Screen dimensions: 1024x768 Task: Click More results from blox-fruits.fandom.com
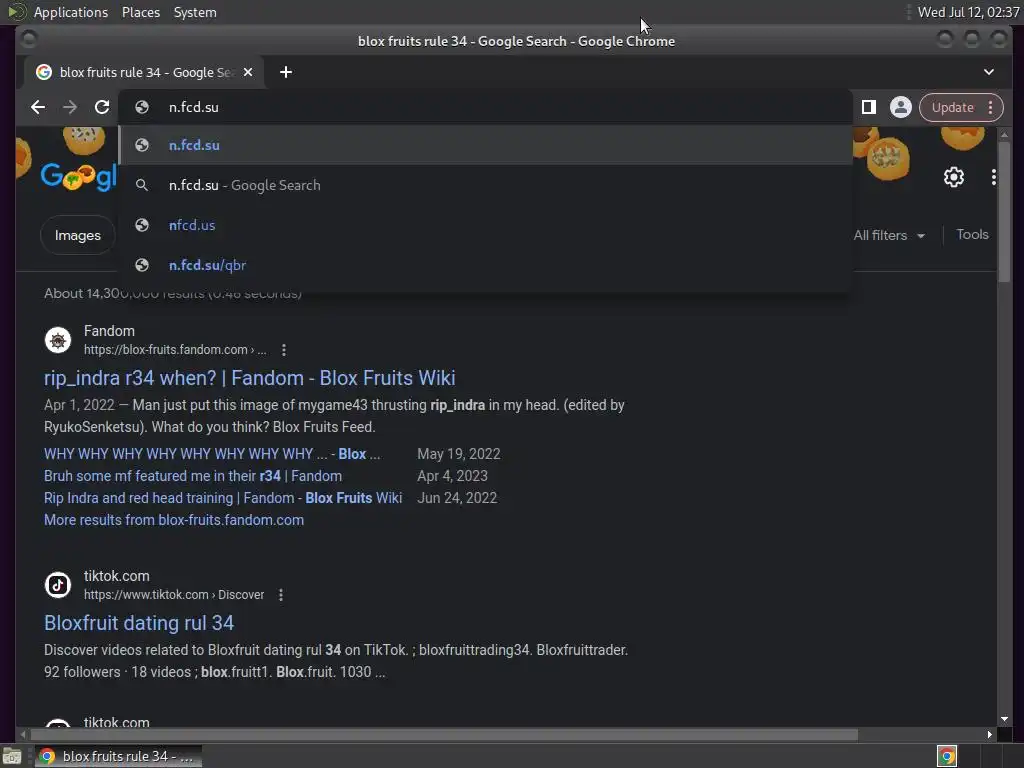point(174,520)
